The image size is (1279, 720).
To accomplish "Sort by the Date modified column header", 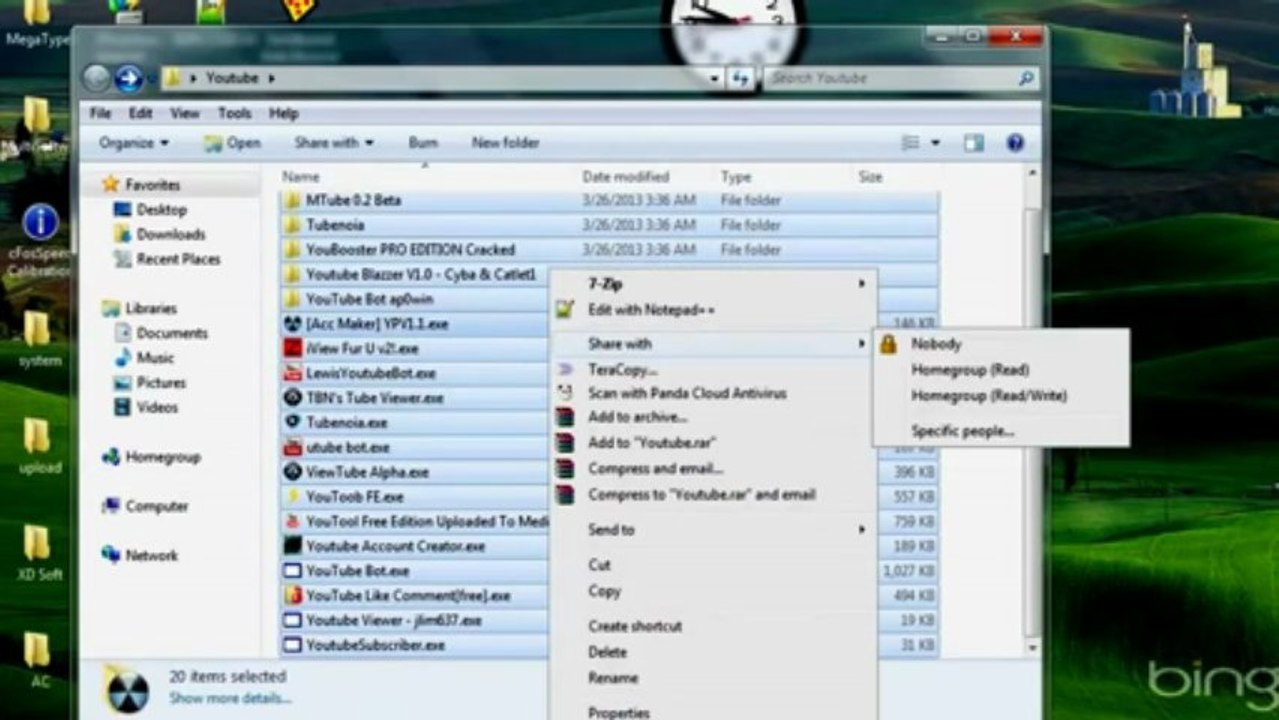I will (x=625, y=177).
